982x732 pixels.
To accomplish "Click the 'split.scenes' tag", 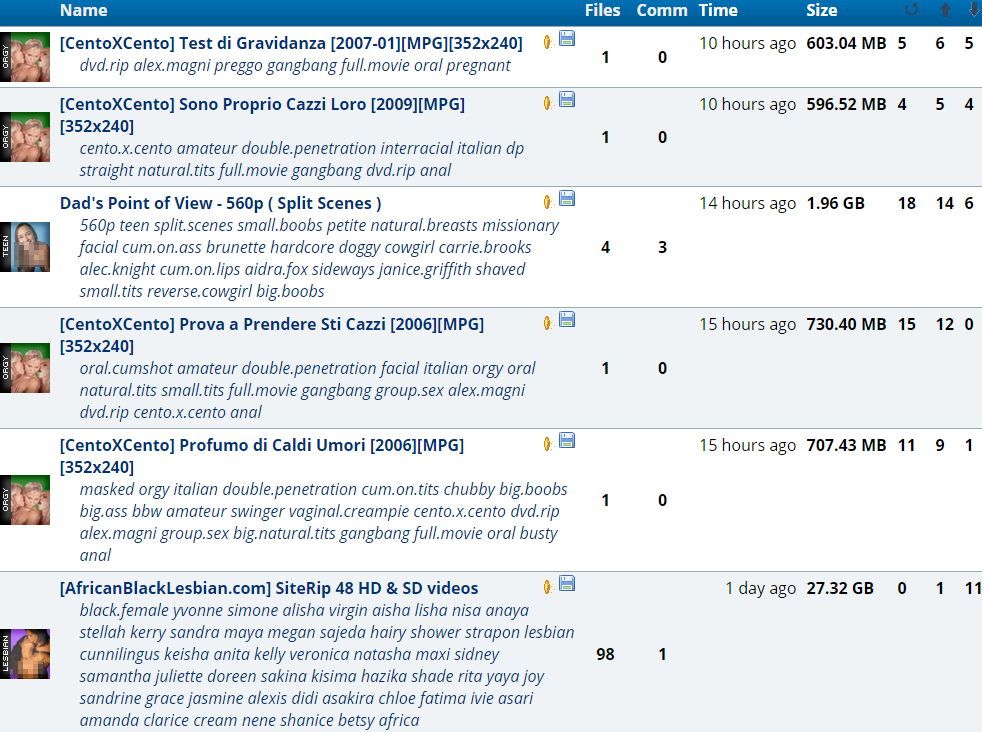I will (191, 225).
